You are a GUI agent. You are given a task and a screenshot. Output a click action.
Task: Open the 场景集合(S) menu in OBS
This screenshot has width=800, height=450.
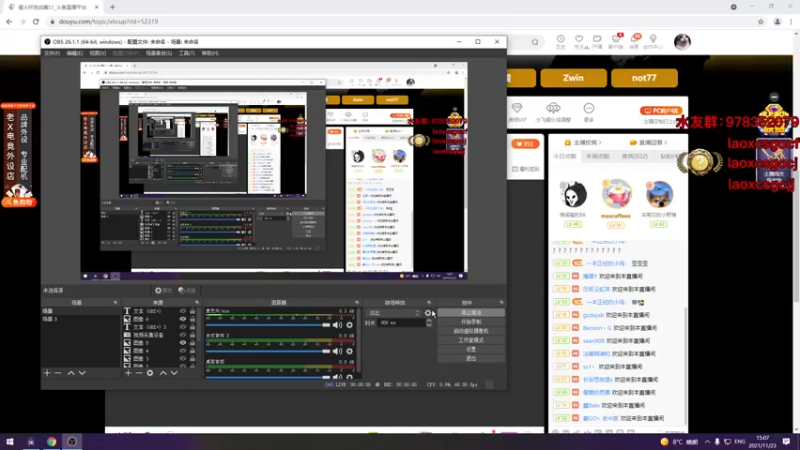click(x=159, y=53)
